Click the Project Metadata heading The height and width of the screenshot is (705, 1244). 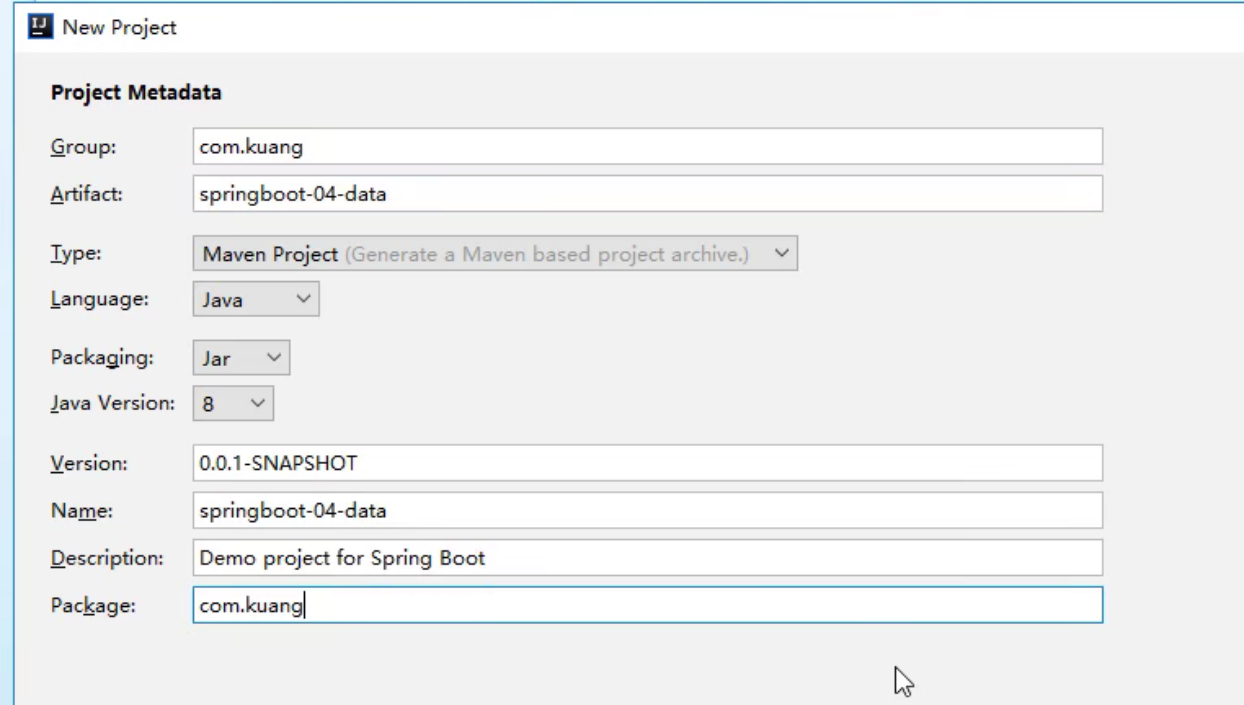tap(136, 93)
